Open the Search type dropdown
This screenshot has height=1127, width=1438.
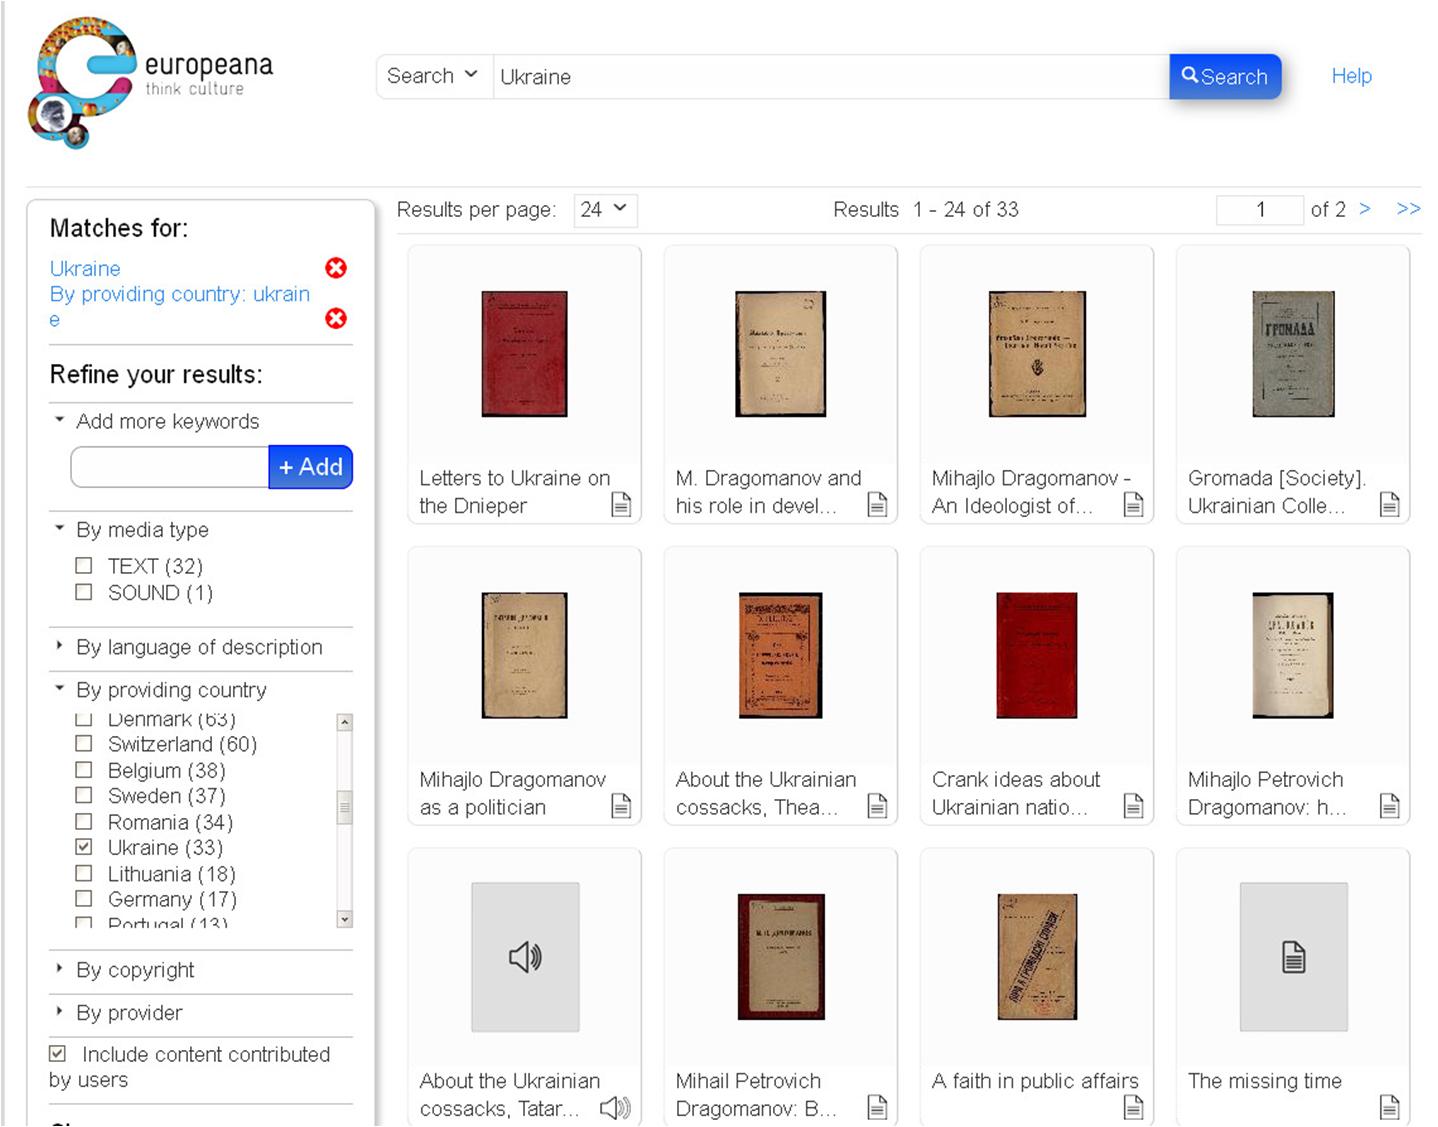pyautogui.click(x=433, y=76)
